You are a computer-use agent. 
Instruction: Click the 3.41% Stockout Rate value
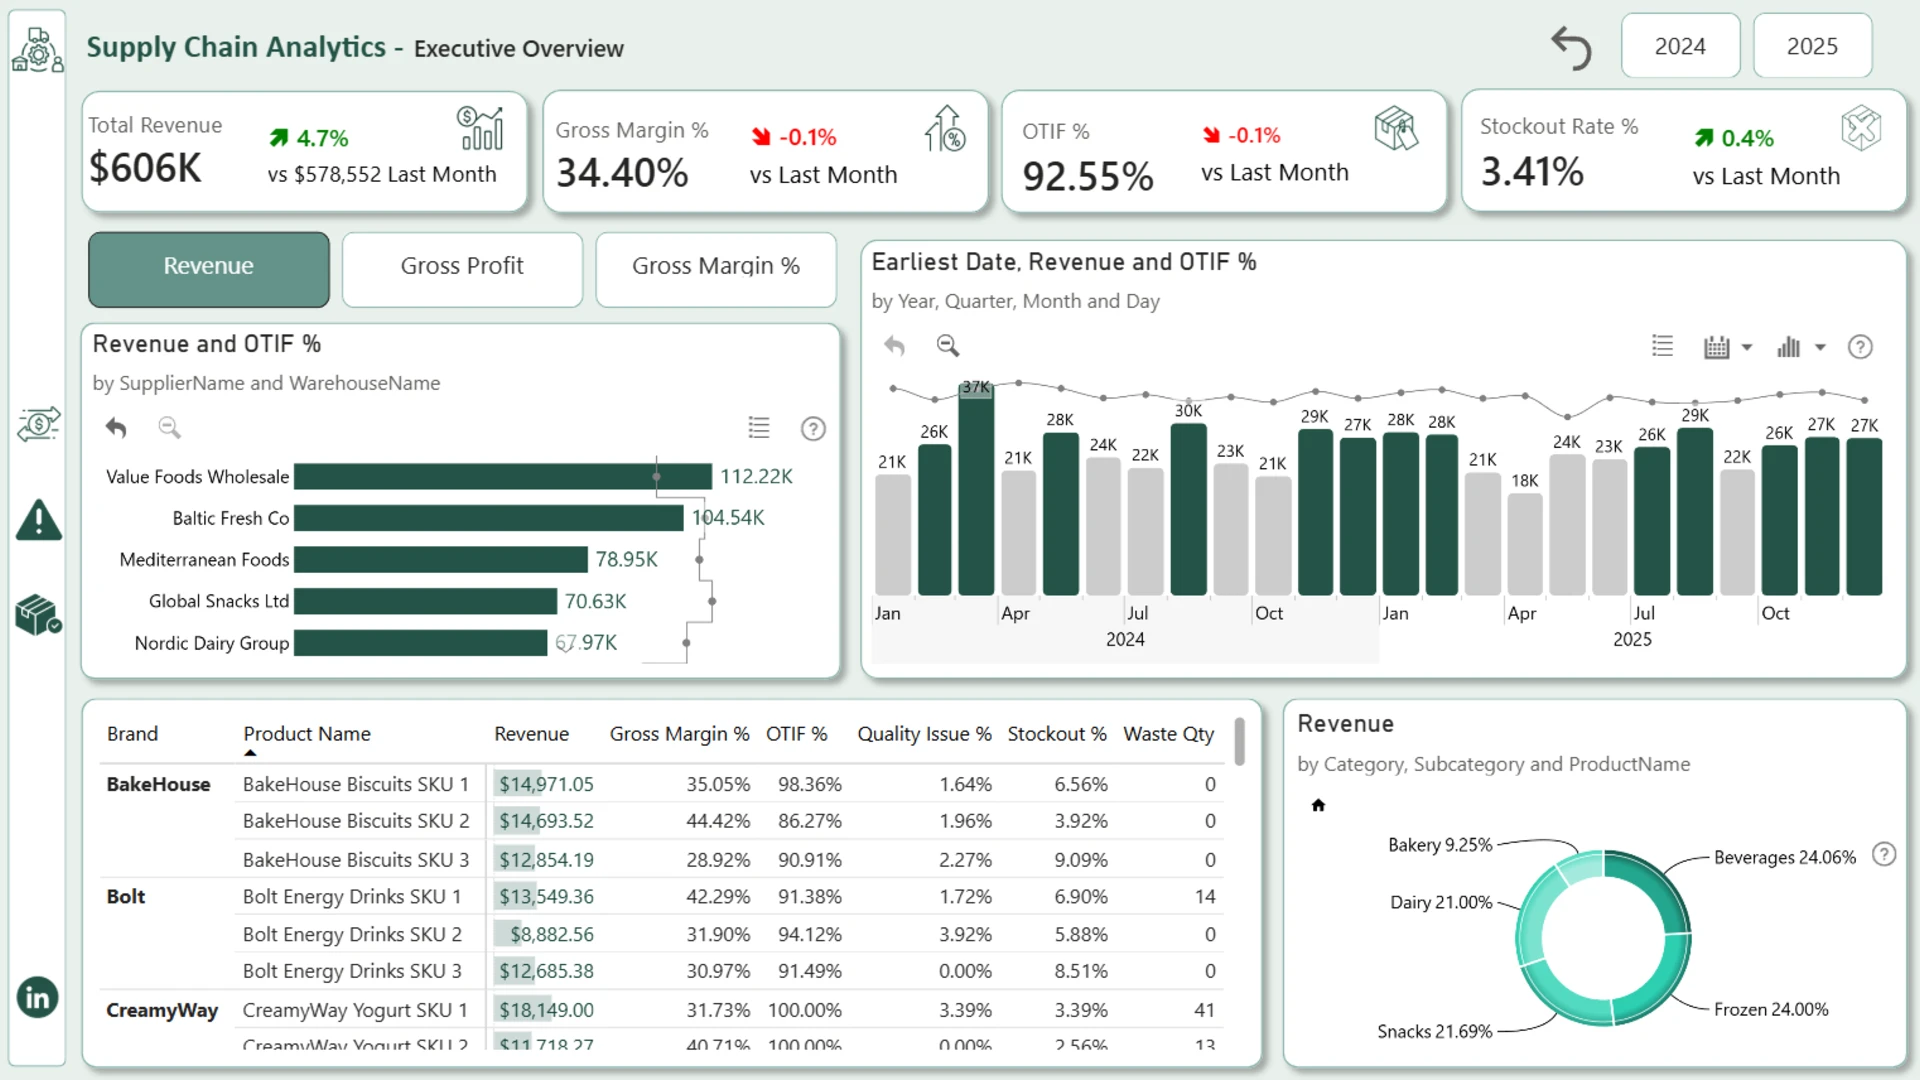click(1532, 172)
